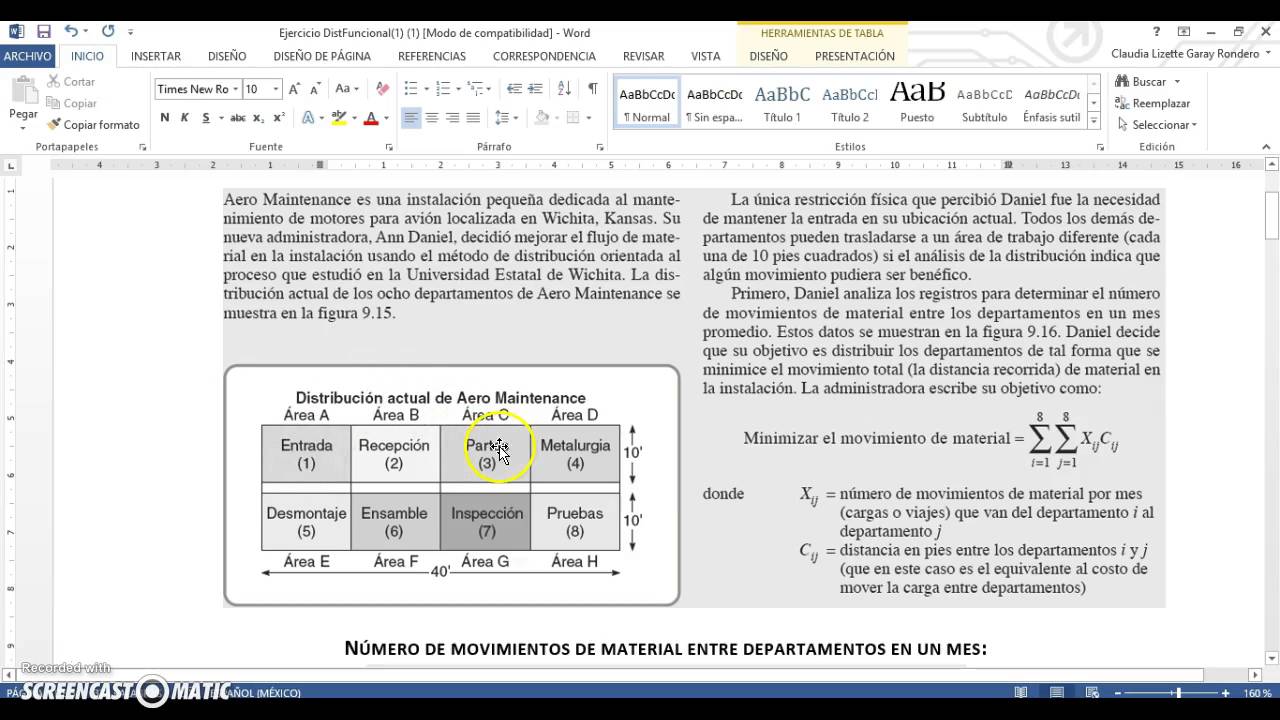This screenshot has height=720, width=1280.
Task: Decrease paragraph indent
Action: pyautogui.click(x=514, y=89)
